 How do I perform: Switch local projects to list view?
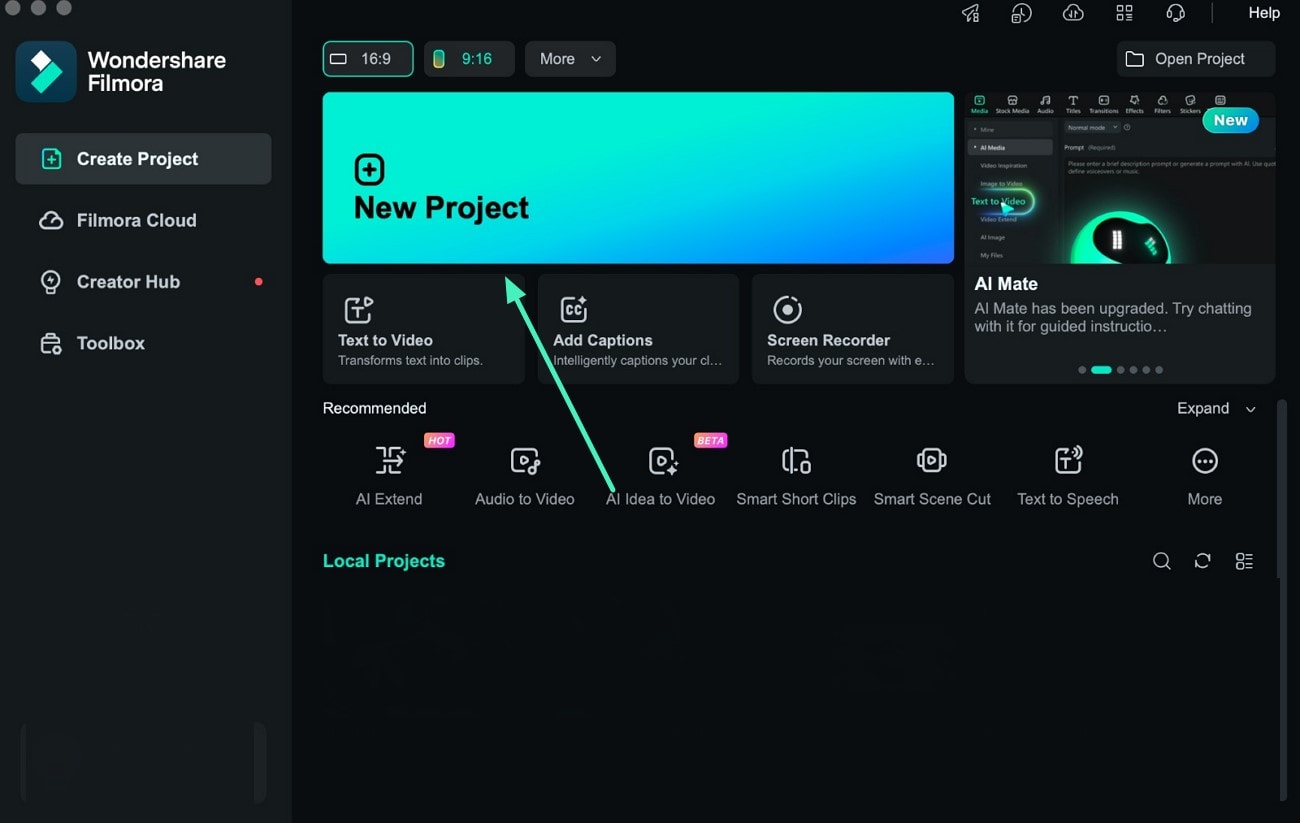click(x=1244, y=561)
